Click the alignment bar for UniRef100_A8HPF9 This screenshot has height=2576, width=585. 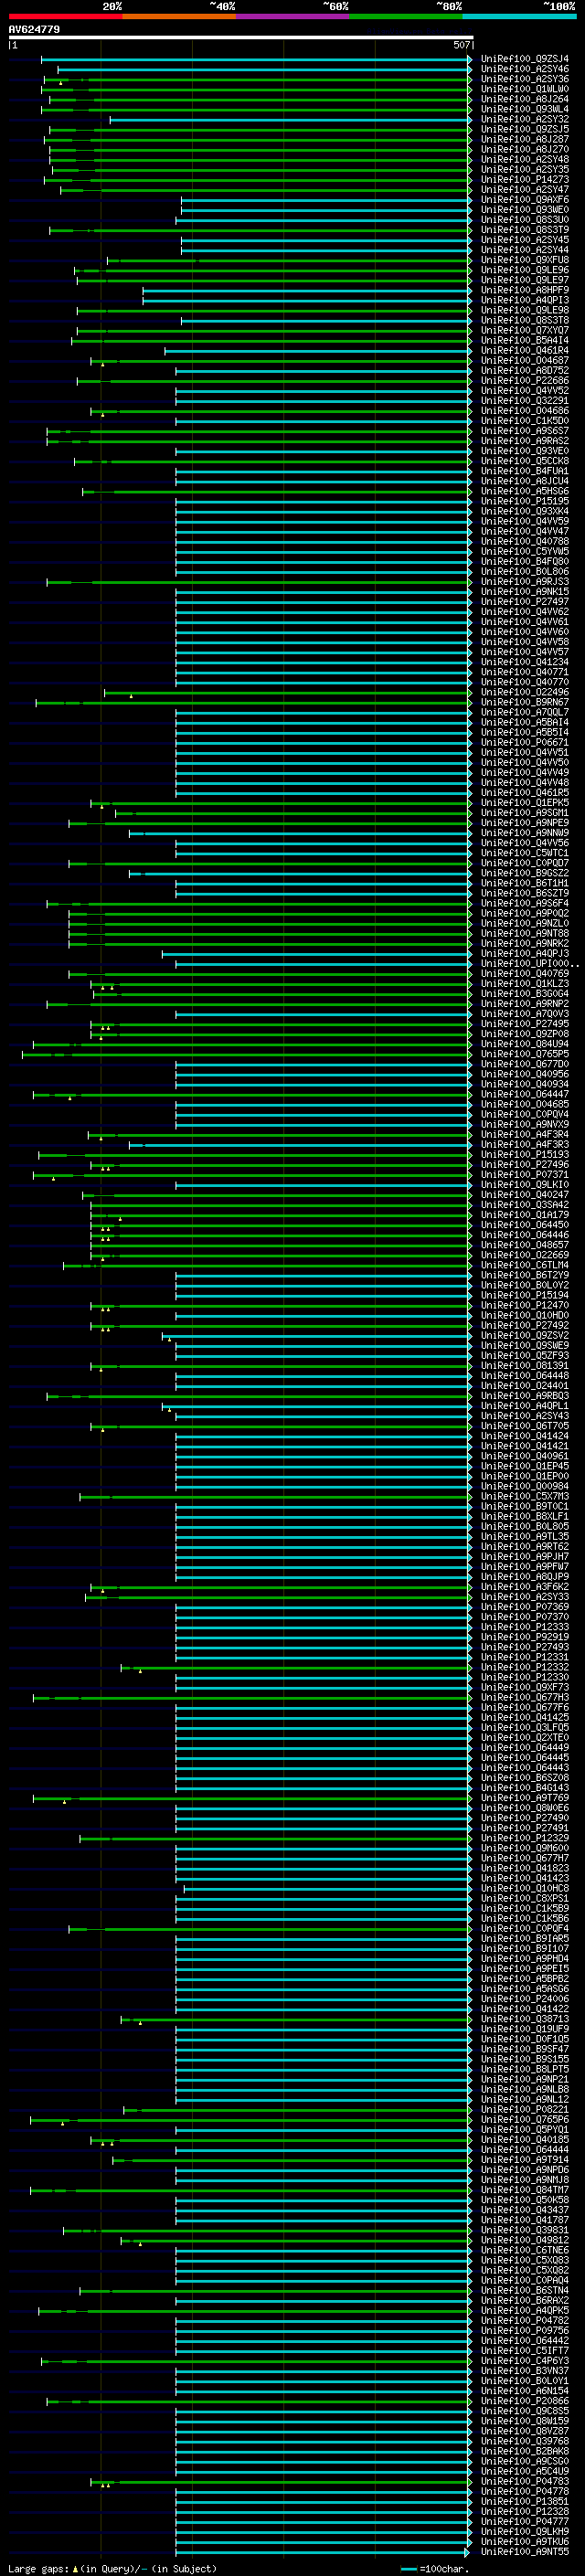point(307,290)
